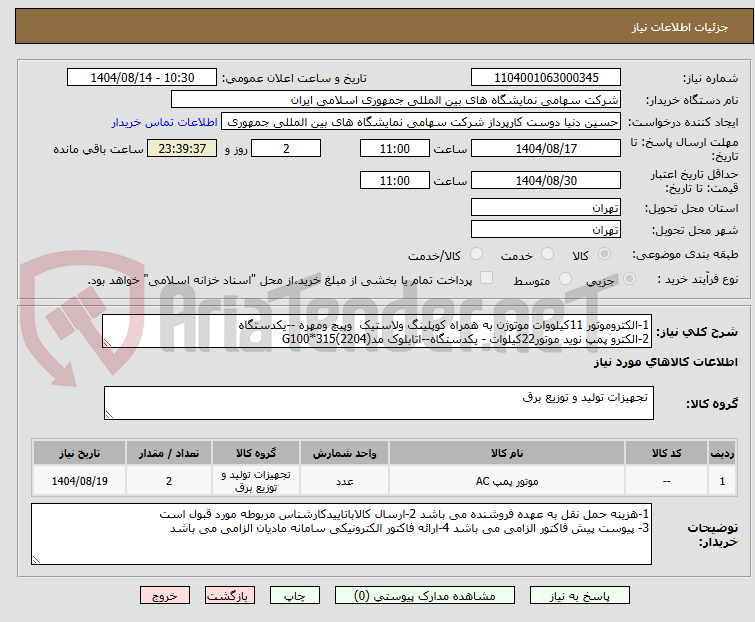Click the price validity time field 11:00
The image size is (755, 622).
pos(395,181)
